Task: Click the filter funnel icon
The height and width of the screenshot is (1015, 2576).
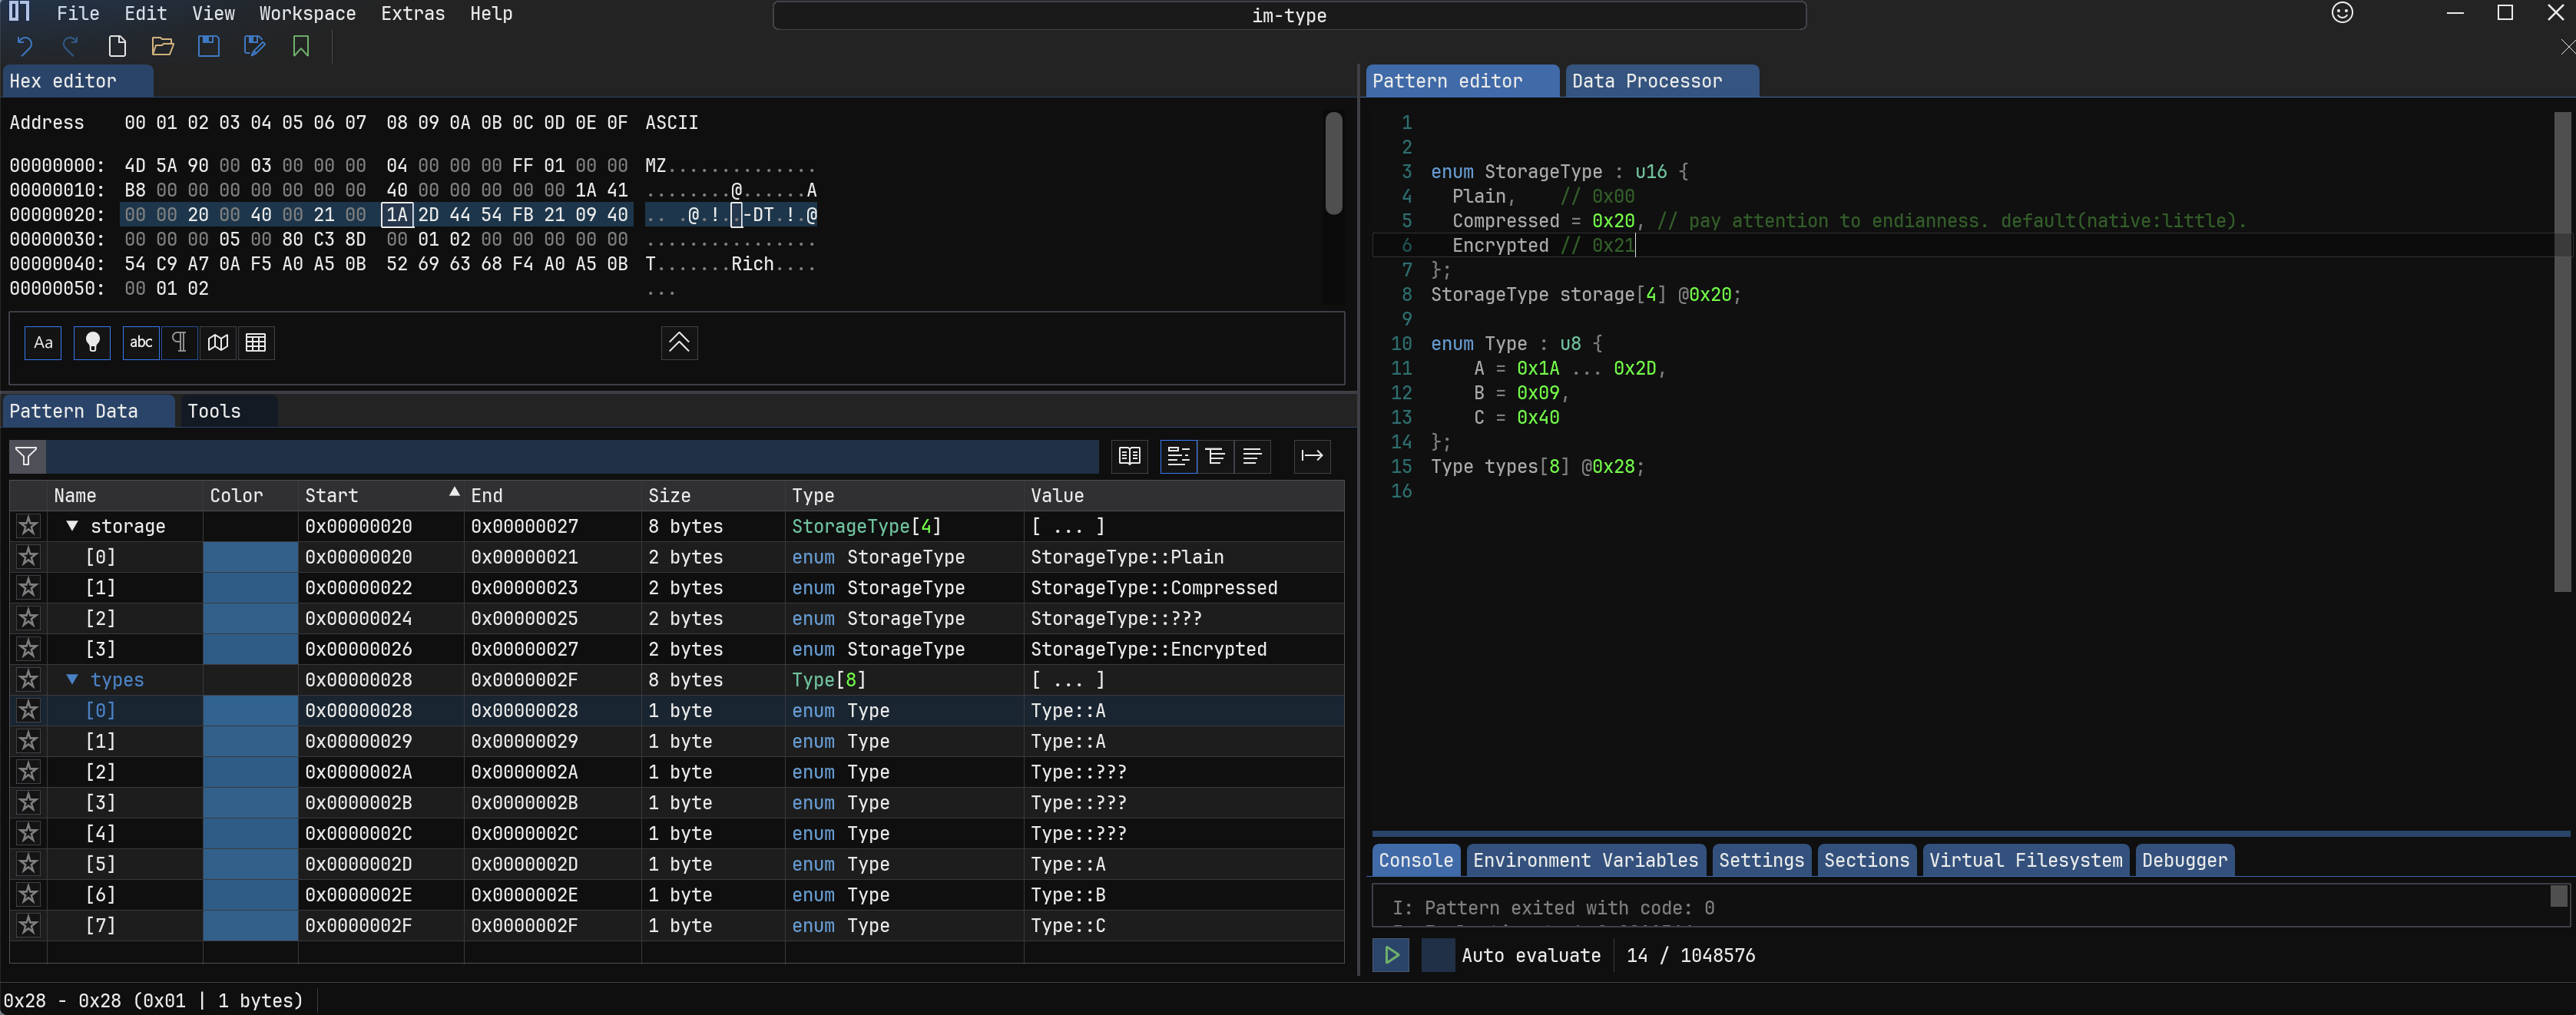Action: coord(27,456)
